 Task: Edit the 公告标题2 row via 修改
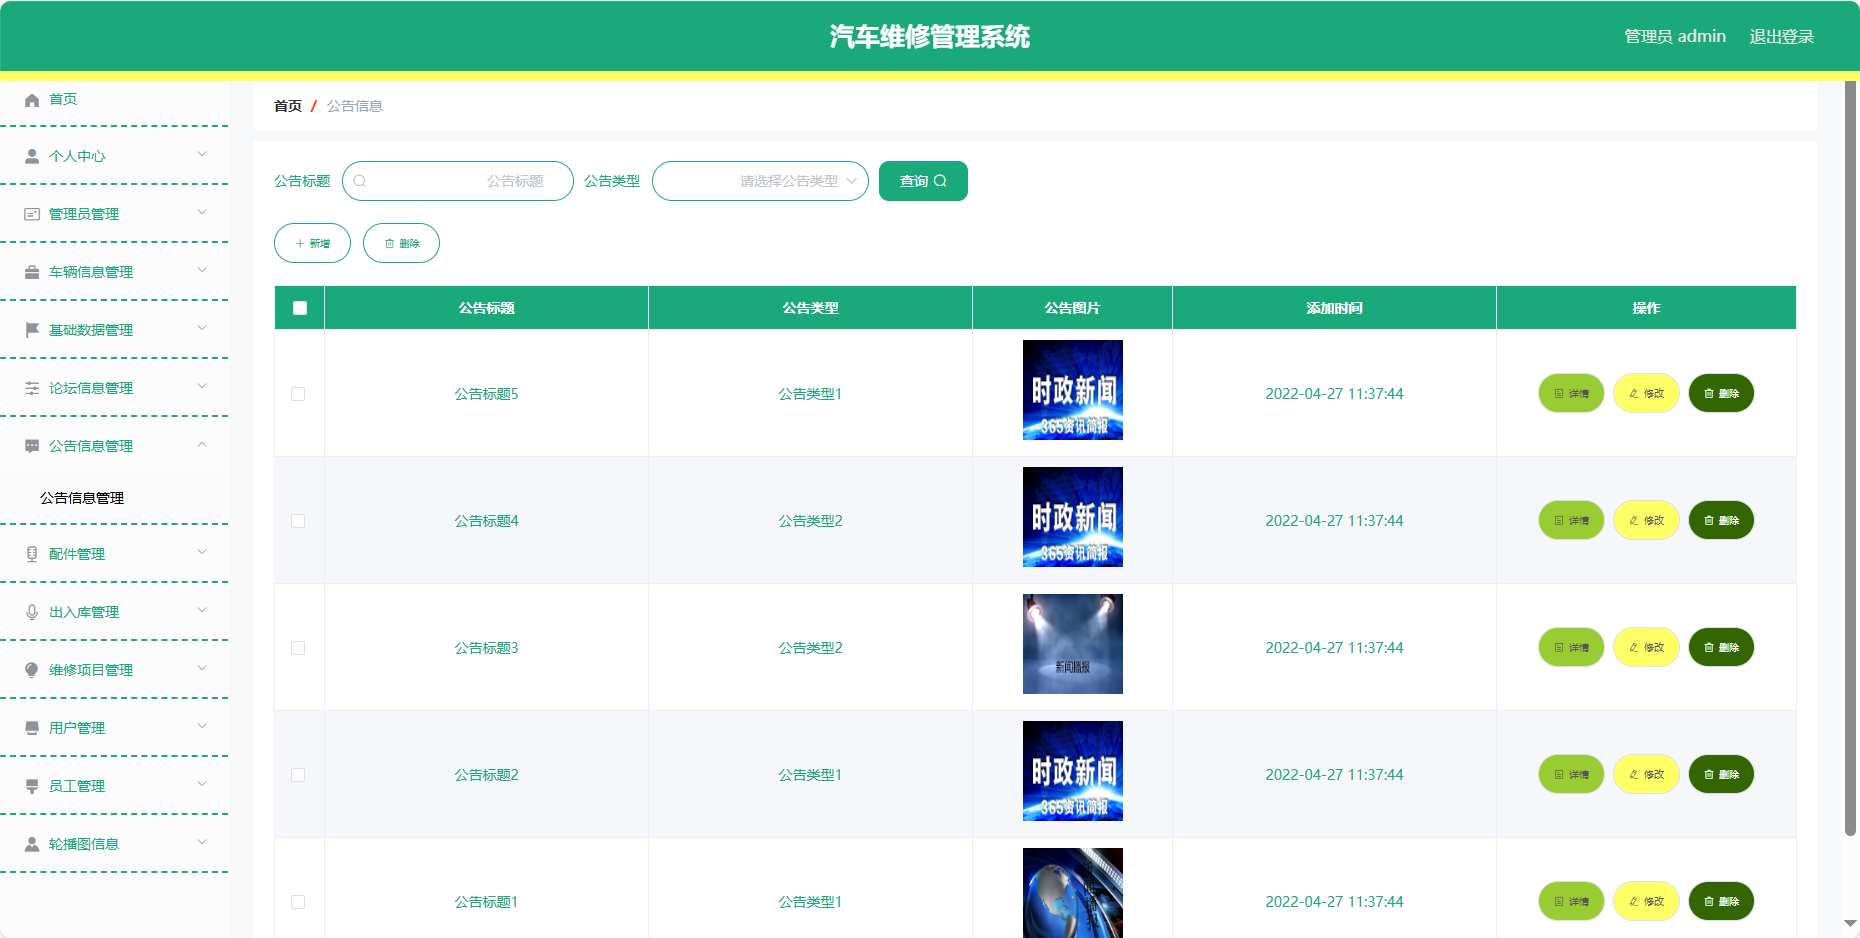coord(1646,774)
